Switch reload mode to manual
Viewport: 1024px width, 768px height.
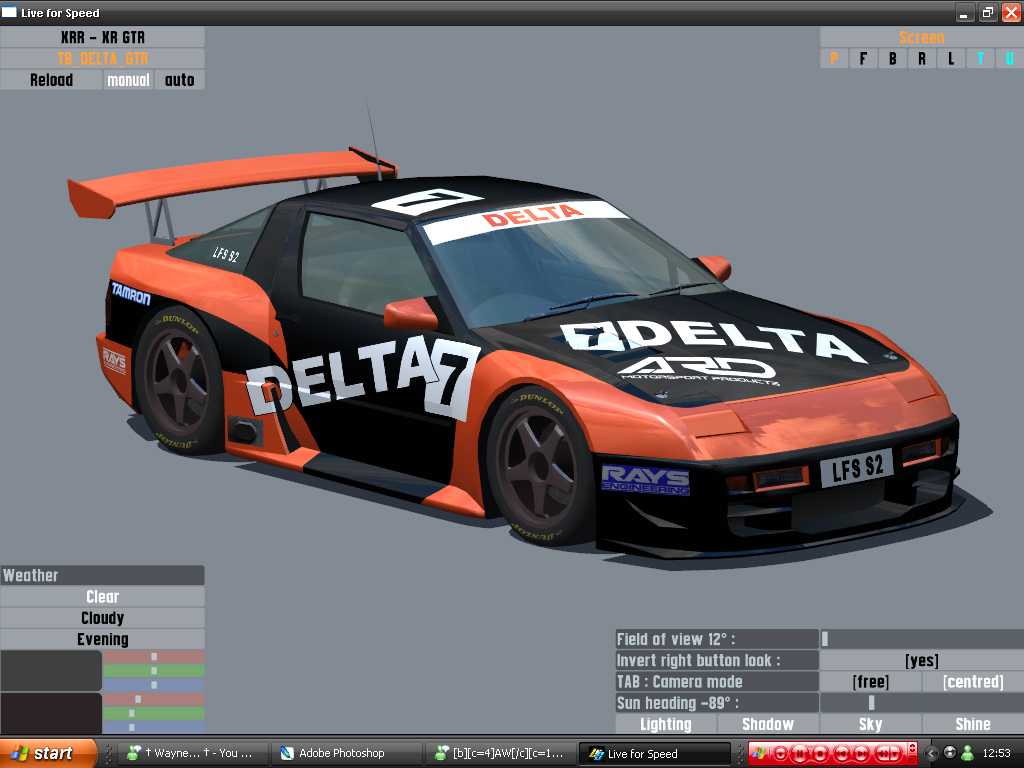(129, 80)
